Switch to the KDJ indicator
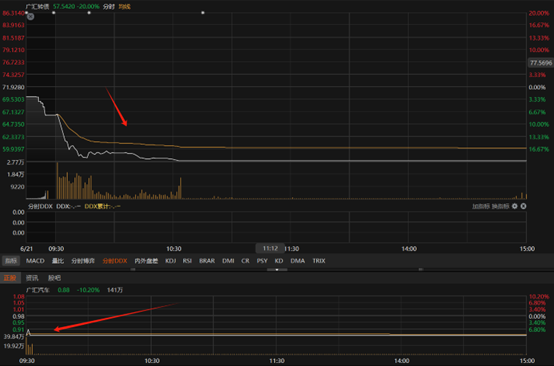 point(171,261)
